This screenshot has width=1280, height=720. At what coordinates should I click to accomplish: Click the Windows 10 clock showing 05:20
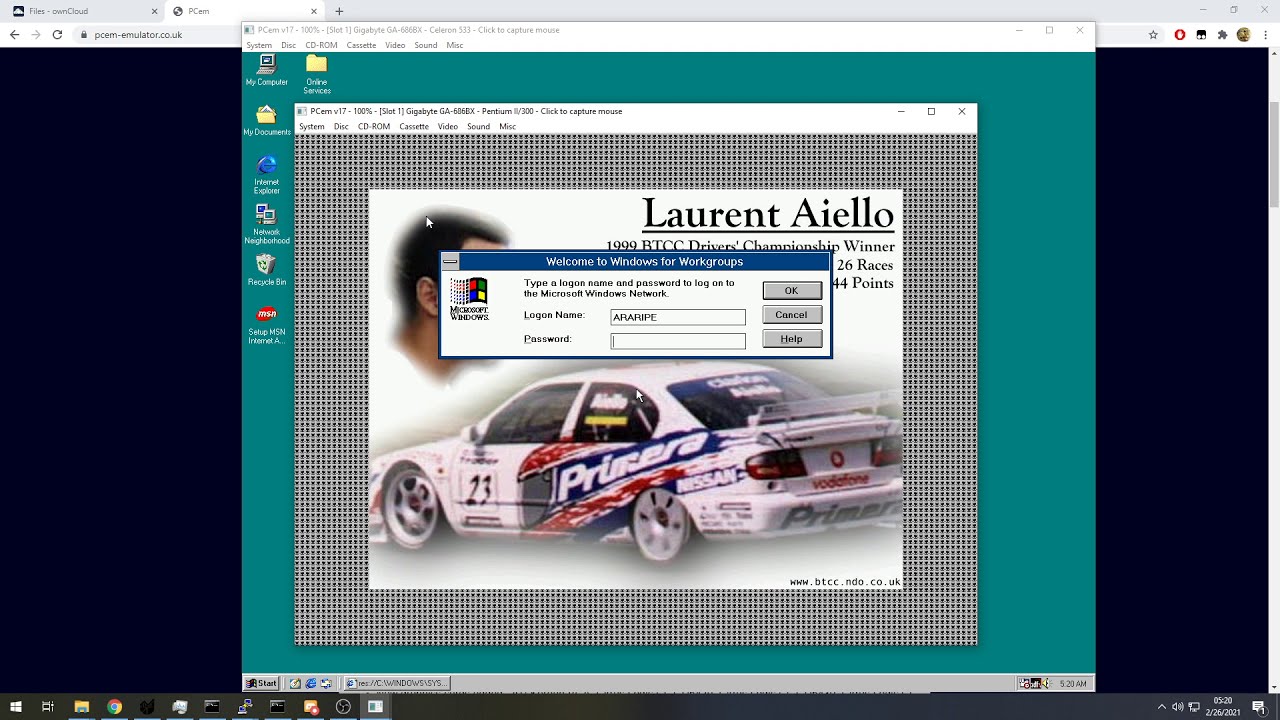pos(1223,706)
